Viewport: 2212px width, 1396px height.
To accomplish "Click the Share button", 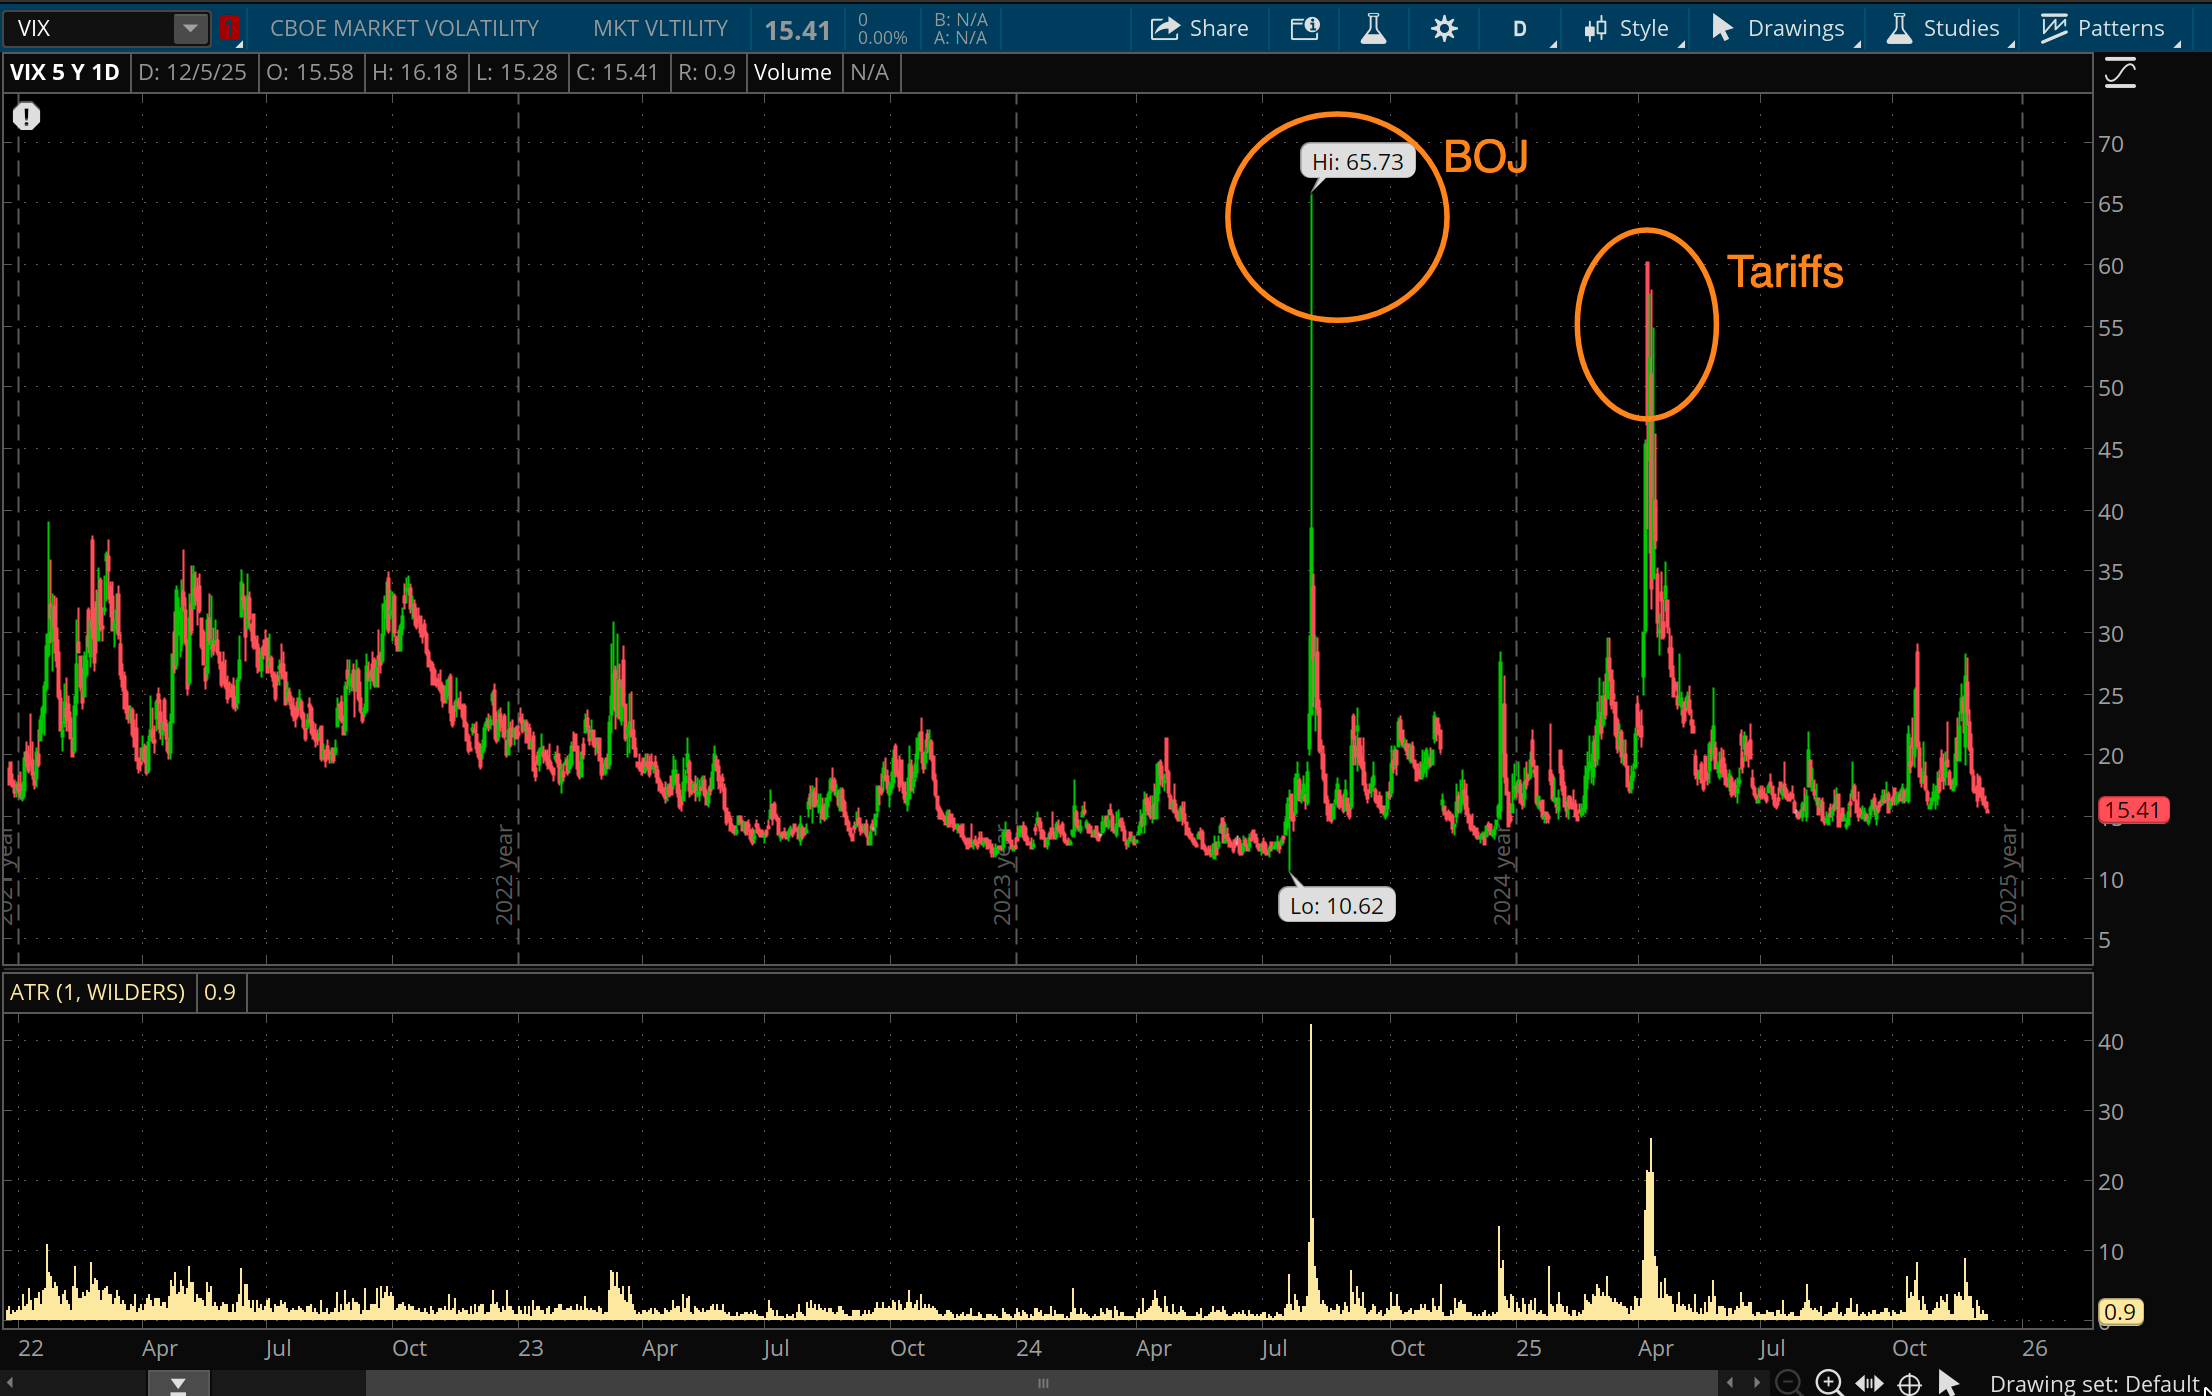I will pos(1199,28).
